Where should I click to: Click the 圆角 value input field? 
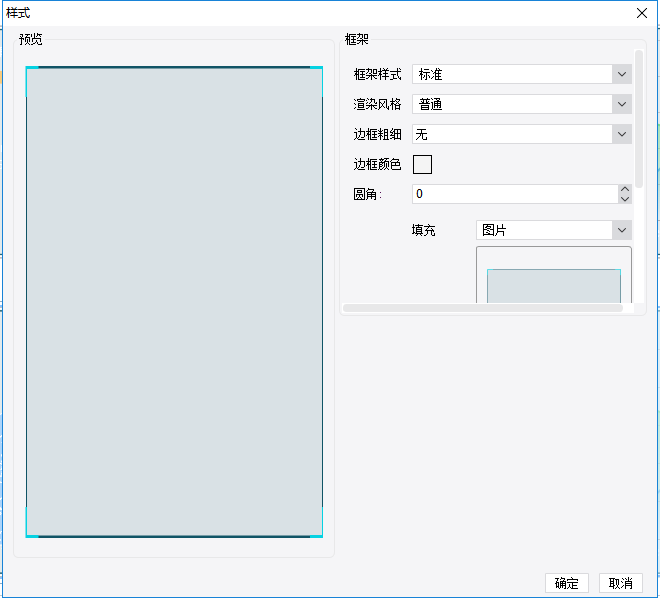(515, 194)
